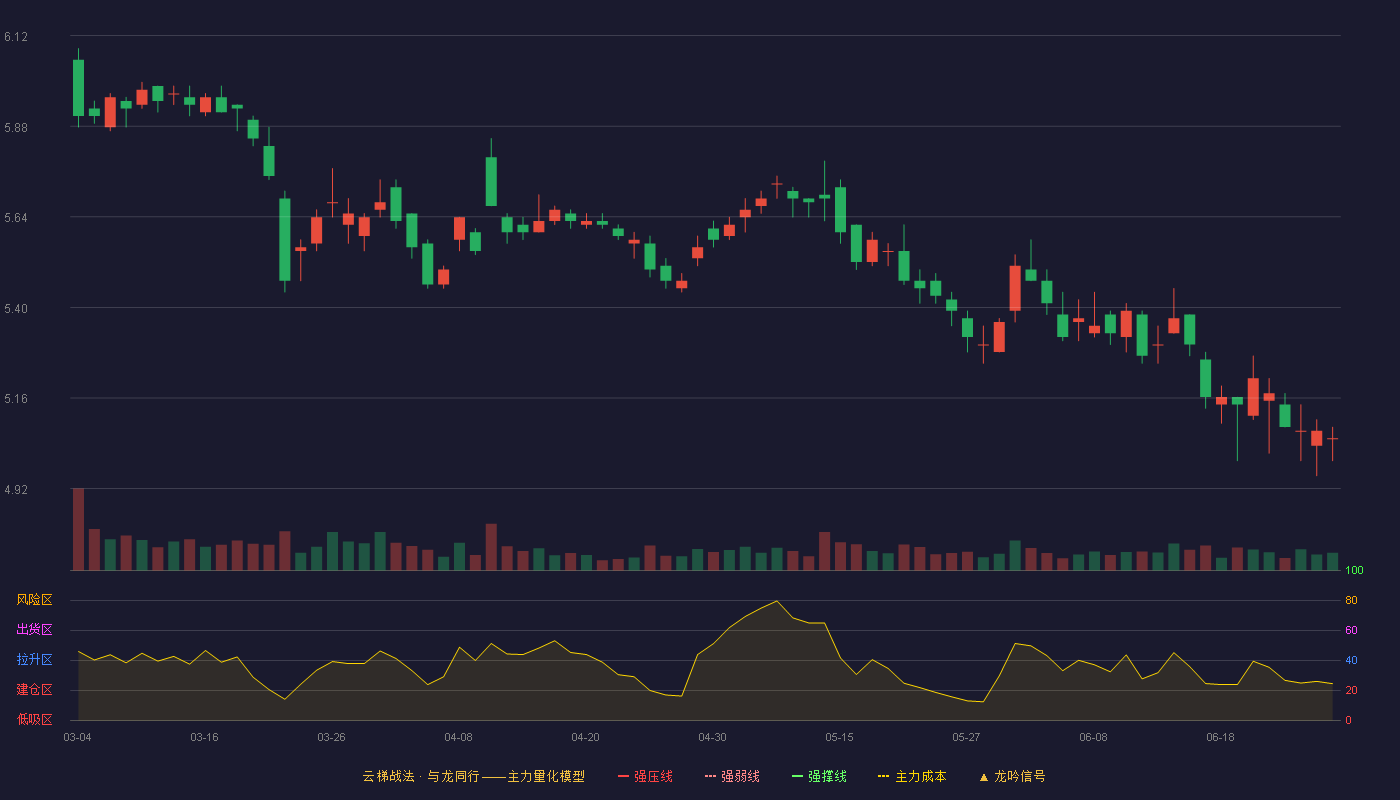This screenshot has height=800, width=1400.
Task: Click the 6.12 price axis label
Action: (16, 37)
